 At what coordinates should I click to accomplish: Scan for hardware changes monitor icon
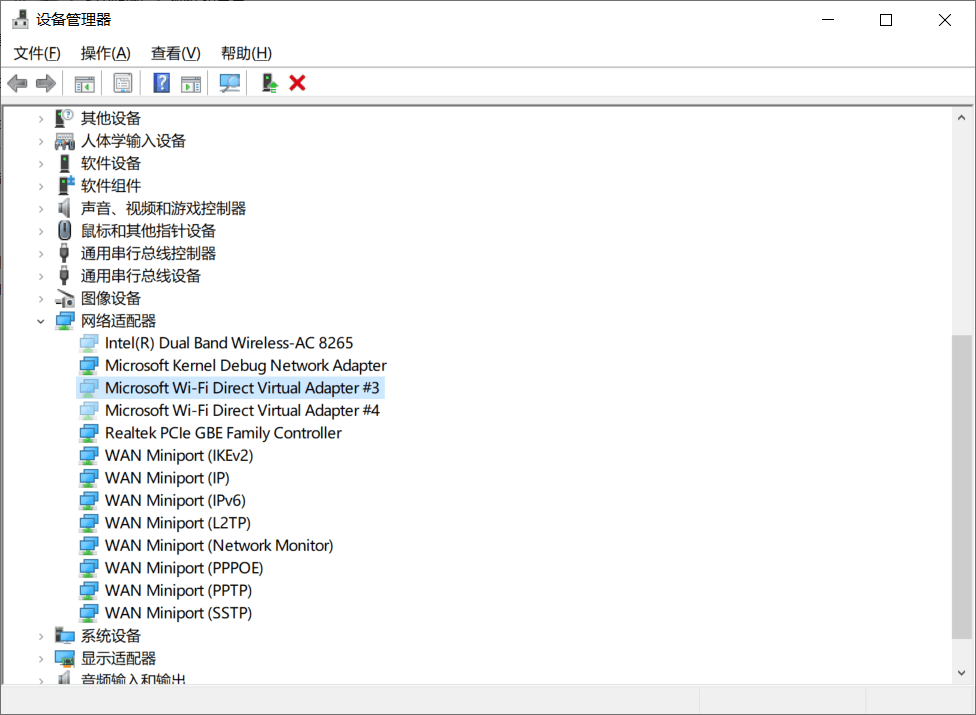(230, 83)
